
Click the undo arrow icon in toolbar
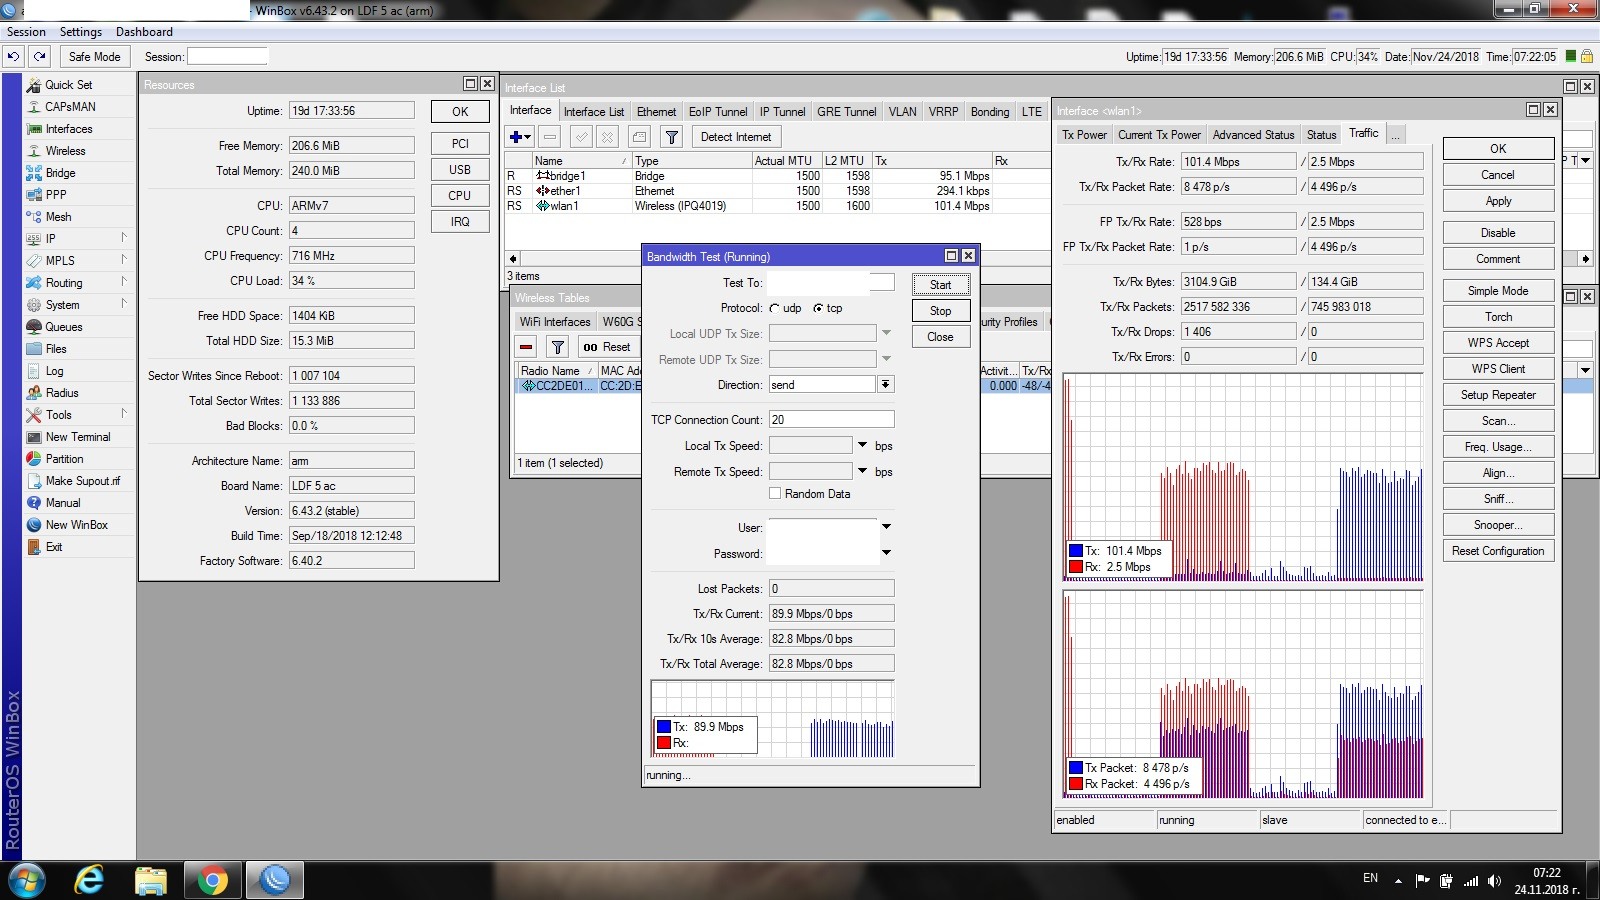pyautogui.click(x=13, y=57)
